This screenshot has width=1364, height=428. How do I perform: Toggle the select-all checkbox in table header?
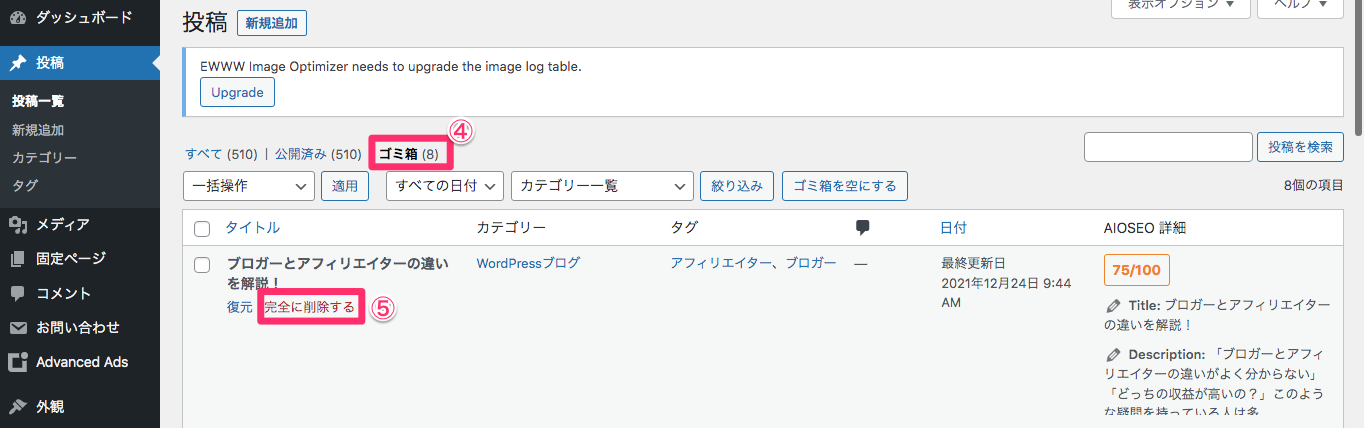[202, 228]
